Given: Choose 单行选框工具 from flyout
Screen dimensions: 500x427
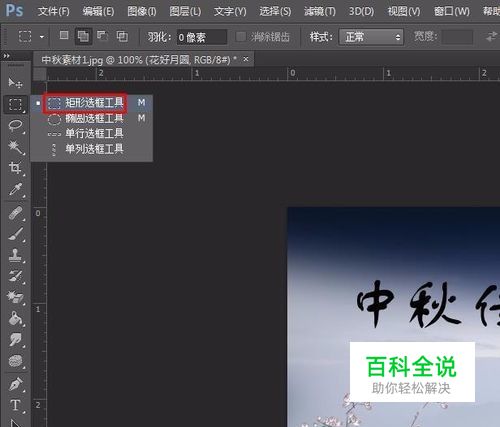Looking at the screenshot, I should (92, 134).
